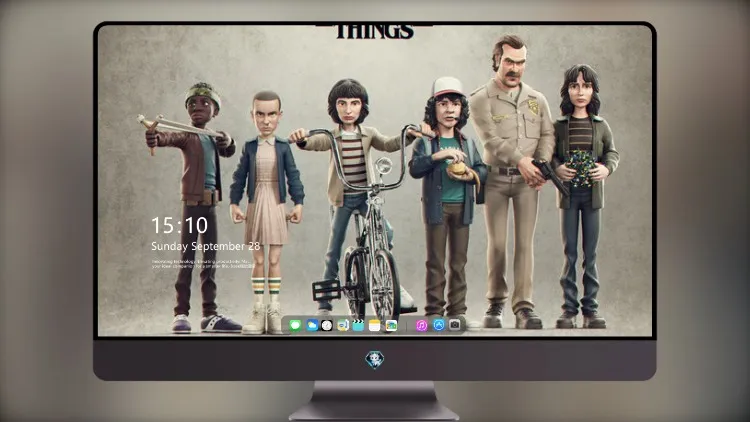Open the pink iTunes music app
This screenshot has height=422, width=750.
pyautogui.click(x=421, y=325)
